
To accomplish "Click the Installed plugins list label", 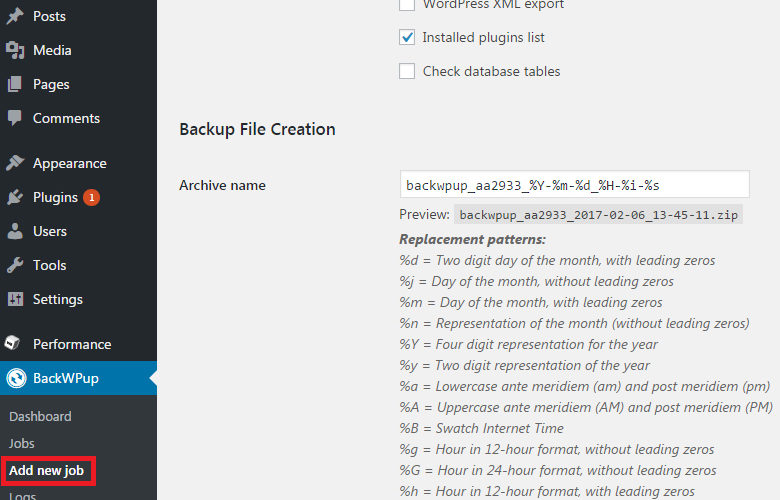I will coord(484,37).
